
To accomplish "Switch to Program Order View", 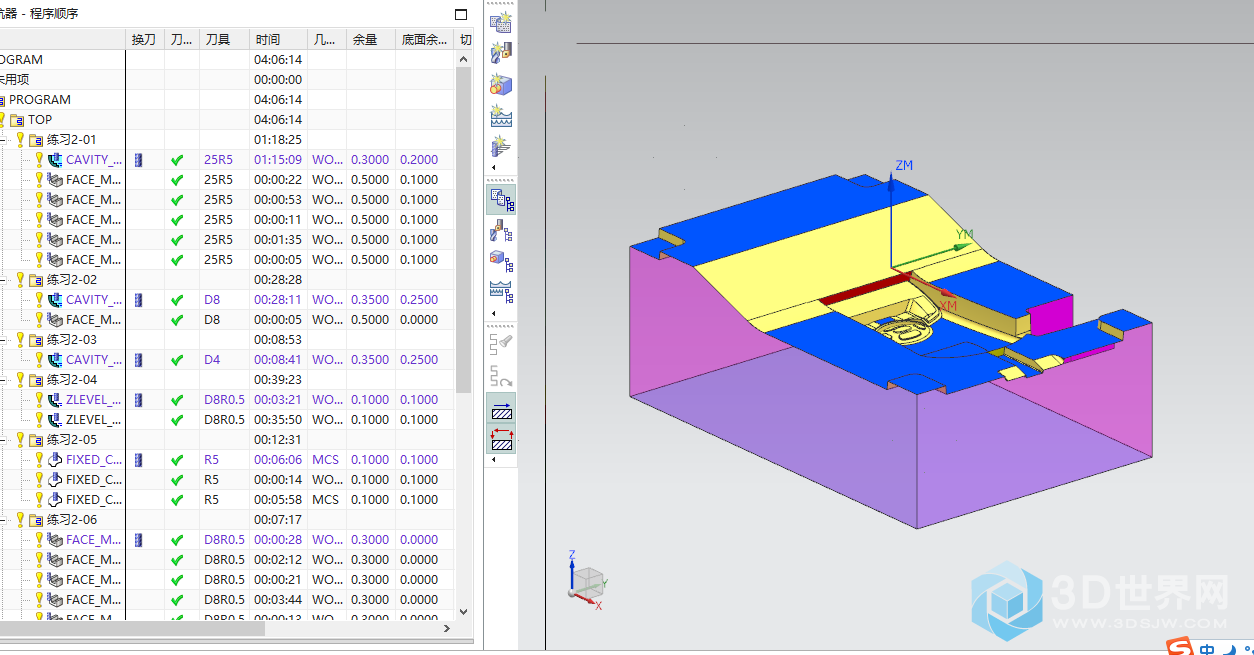I will pyautogui.click(x=501, y=200).
